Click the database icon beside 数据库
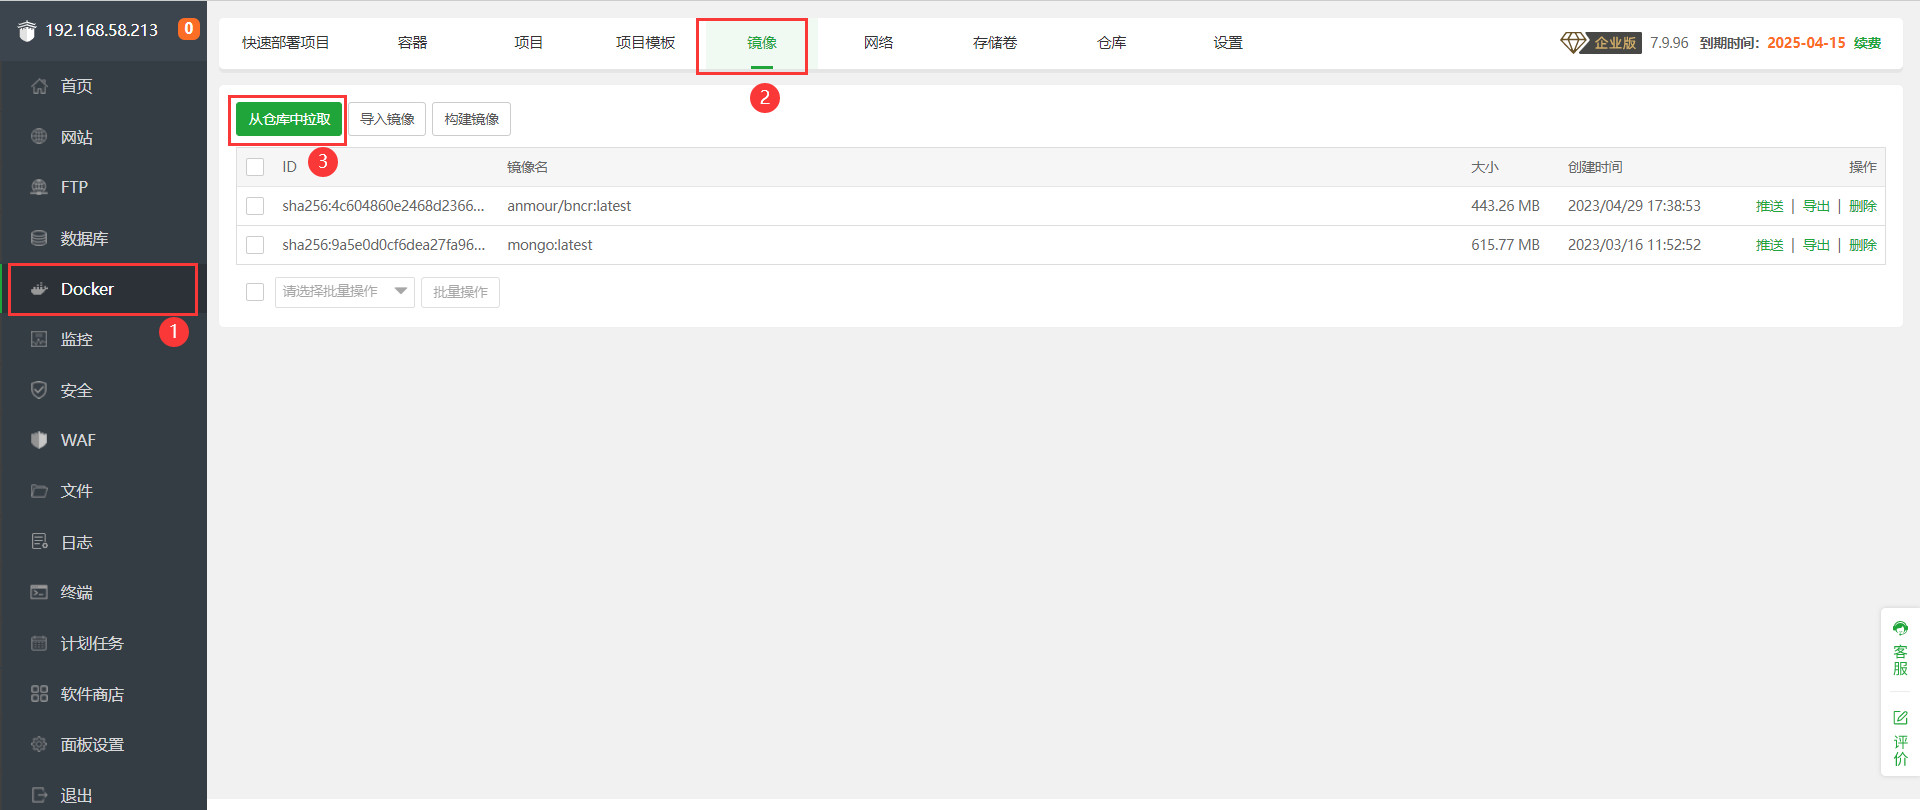Screen dimensions: 1920x810 tap(39, 238)
